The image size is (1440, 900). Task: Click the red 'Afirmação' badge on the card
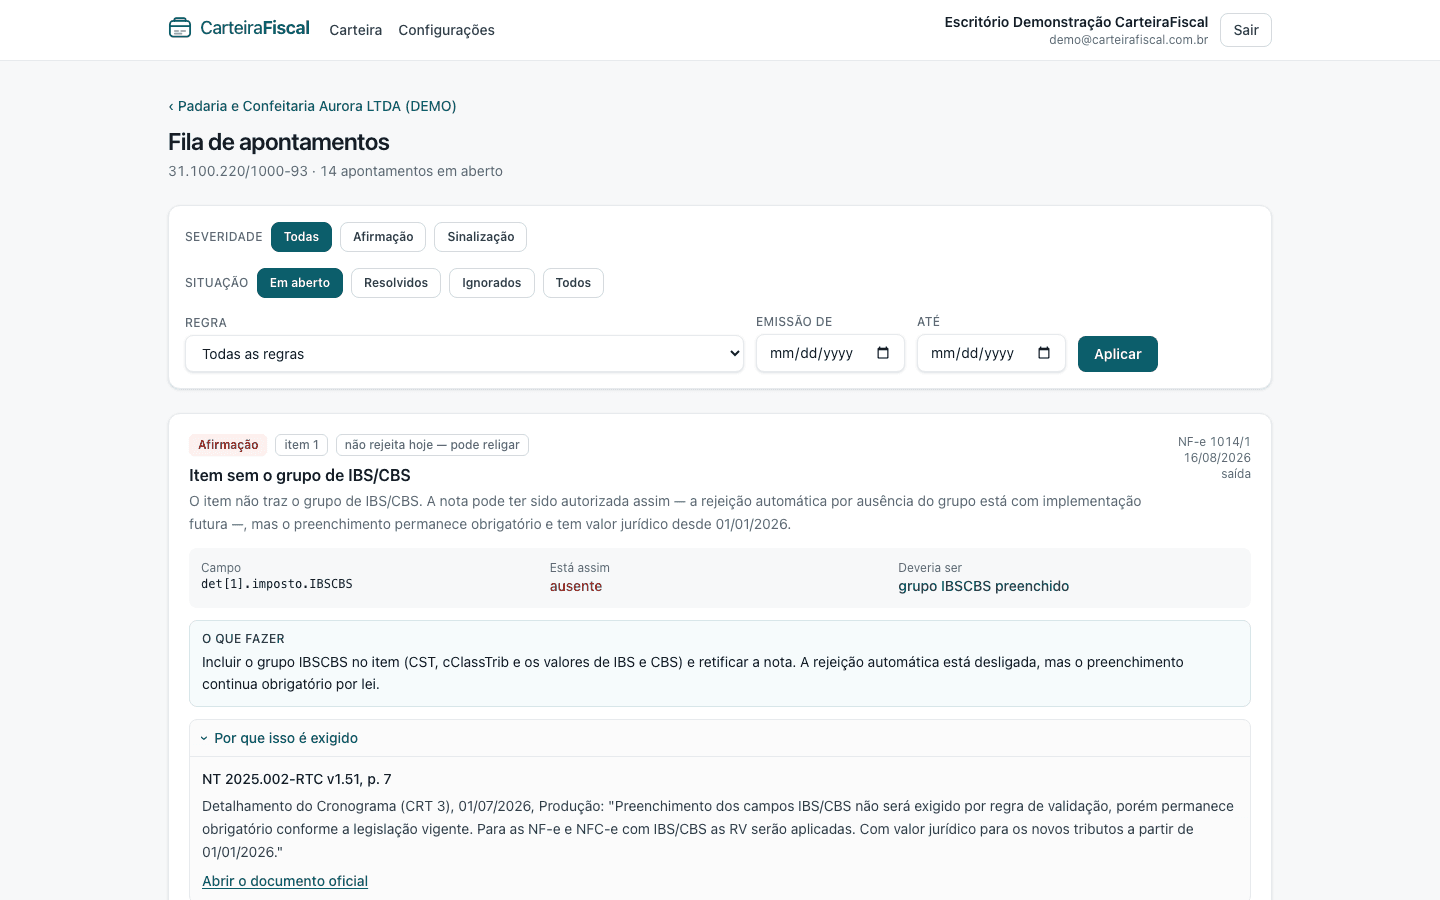[x=228, y=445]
